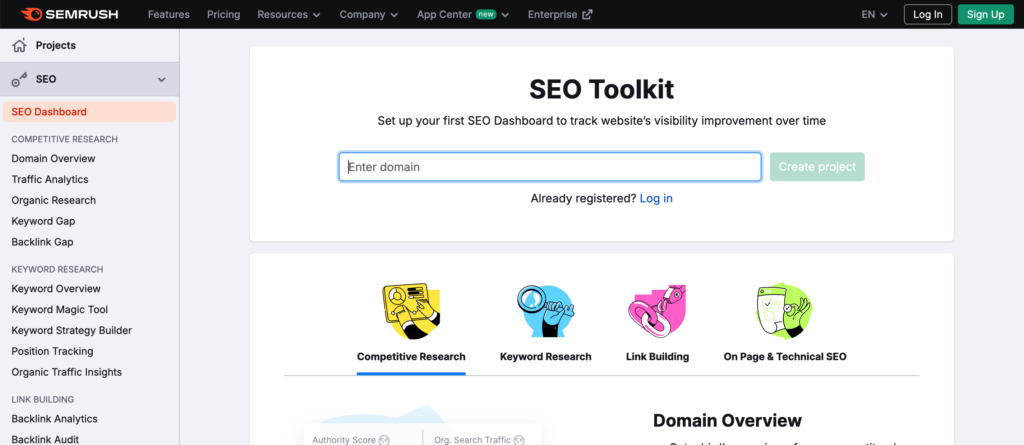Image resolution: width=1024 pixels, height=445 pixels.
Task: Open Backlink Analytics in the sidebar
Action: 54,419
